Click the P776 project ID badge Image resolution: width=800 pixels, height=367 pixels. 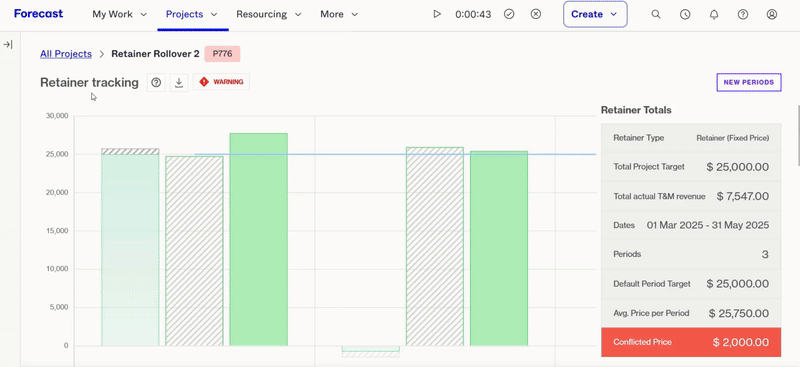pos(222,54)
